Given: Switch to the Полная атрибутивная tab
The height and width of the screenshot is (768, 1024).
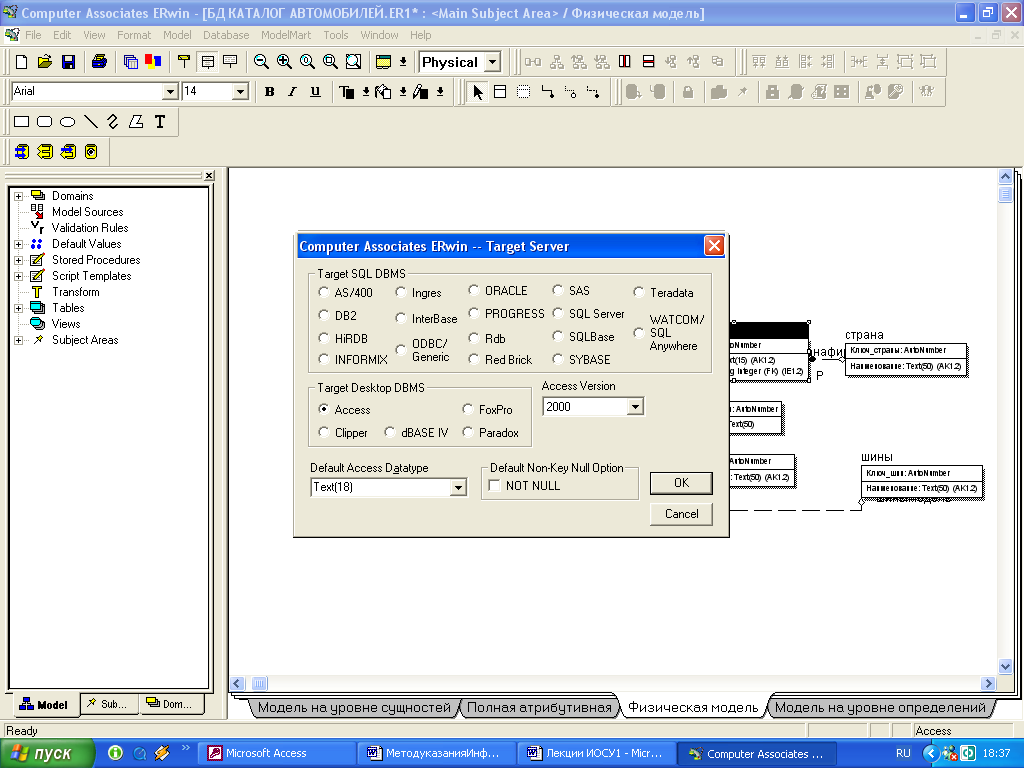Looking at the screenshot, I should [x=538, y=708].
